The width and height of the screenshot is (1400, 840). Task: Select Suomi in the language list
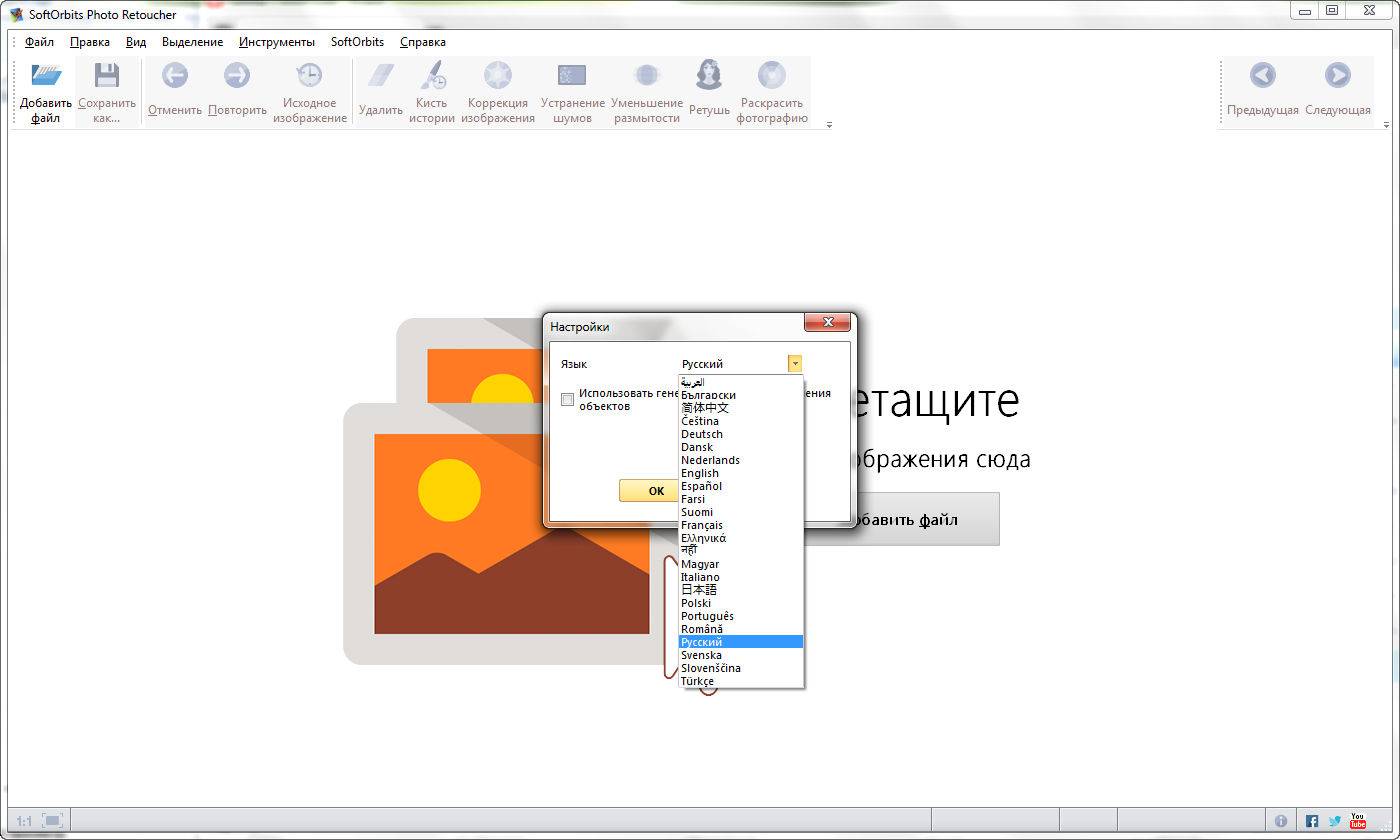point(741,512)
